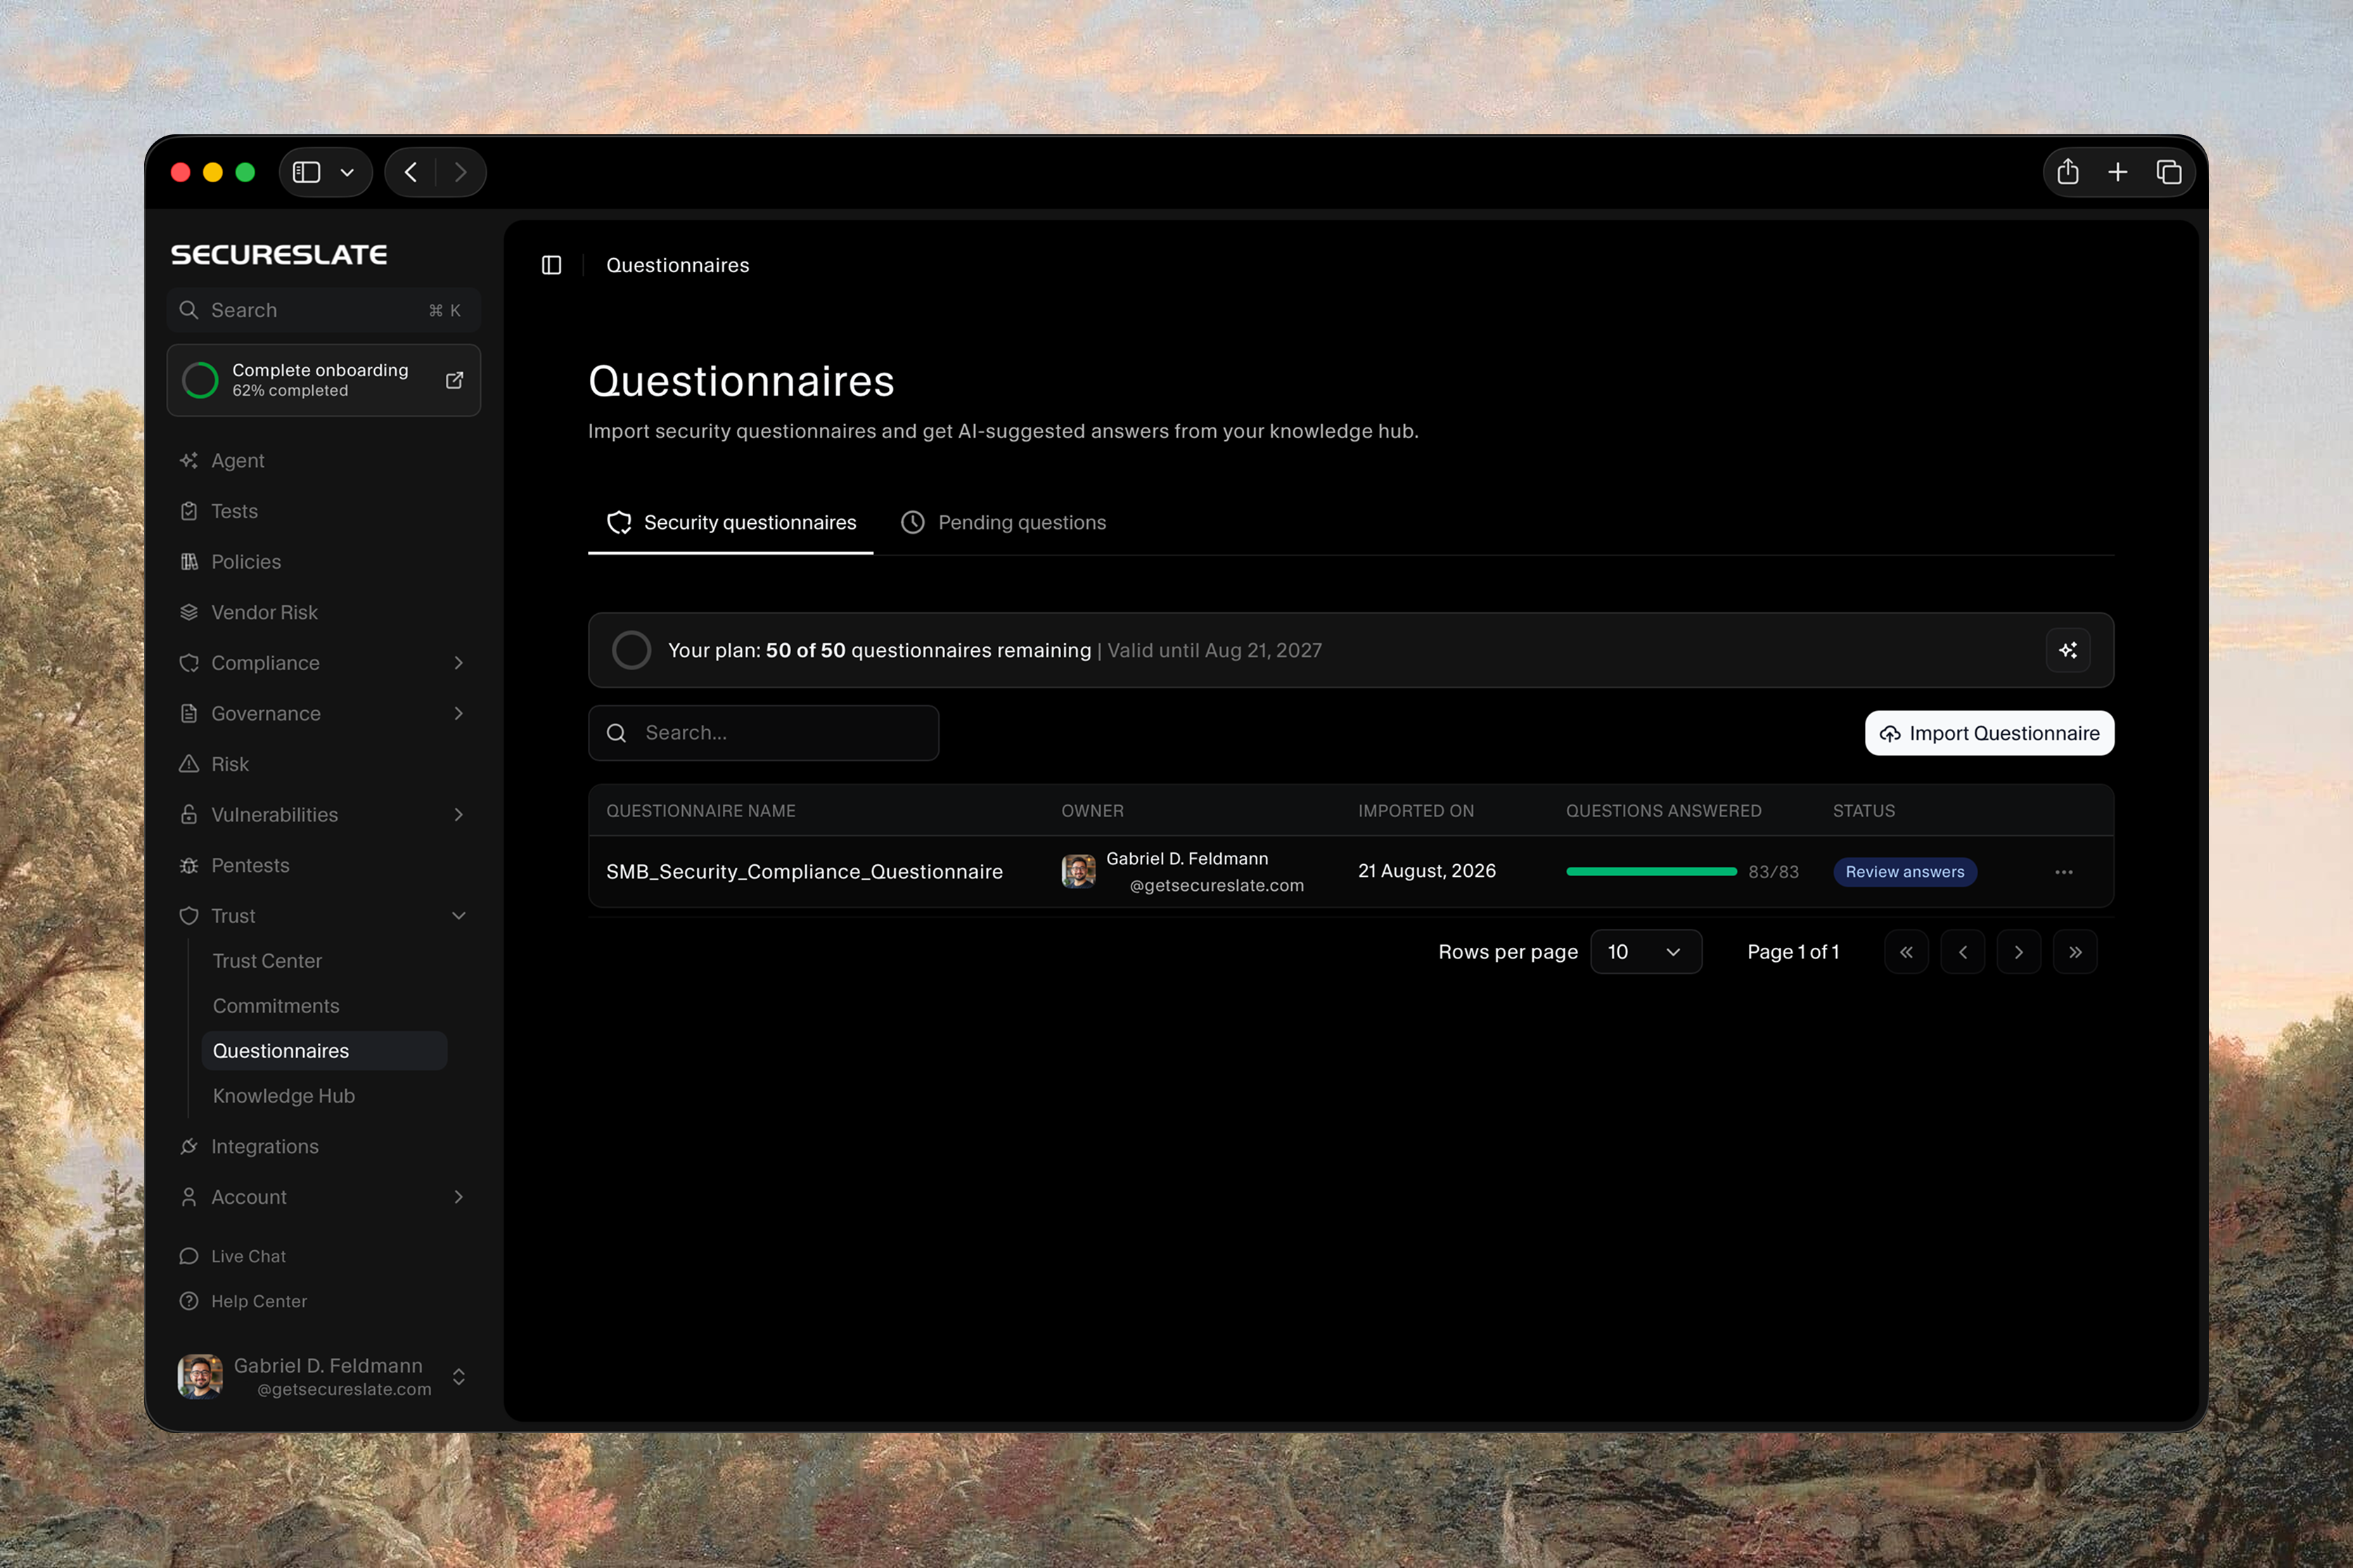Go to first page

tap(1906, 952)
